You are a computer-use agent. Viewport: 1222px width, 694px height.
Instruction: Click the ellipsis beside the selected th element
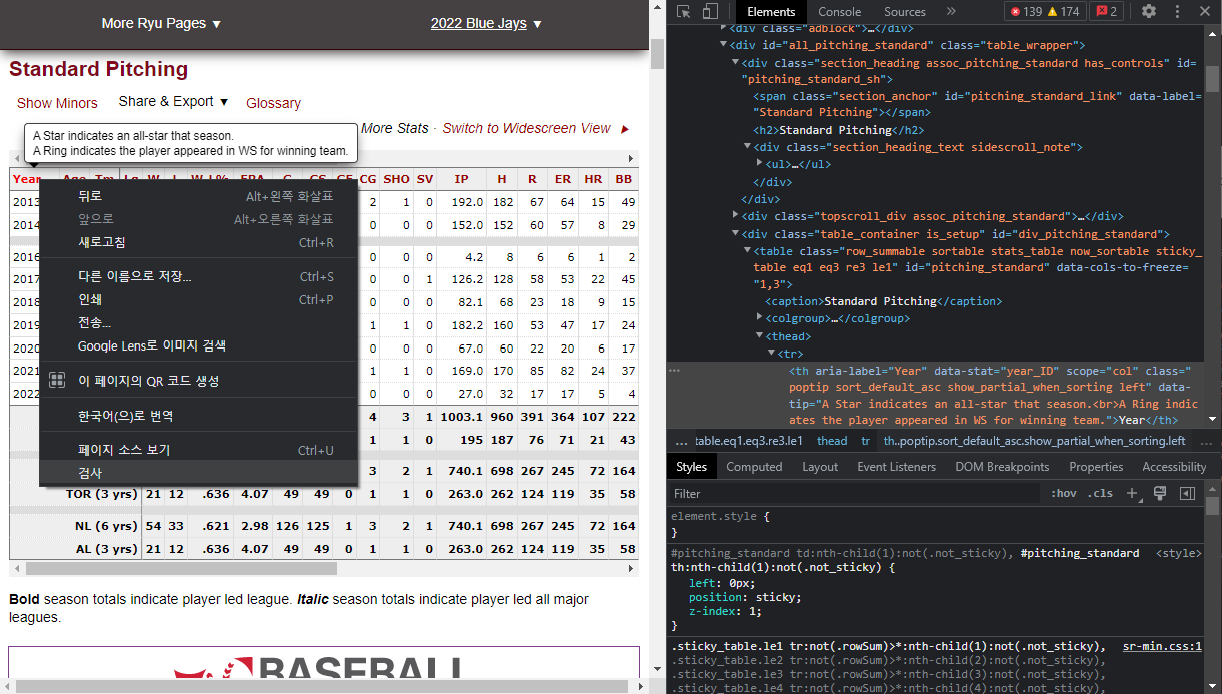[675, 371]
